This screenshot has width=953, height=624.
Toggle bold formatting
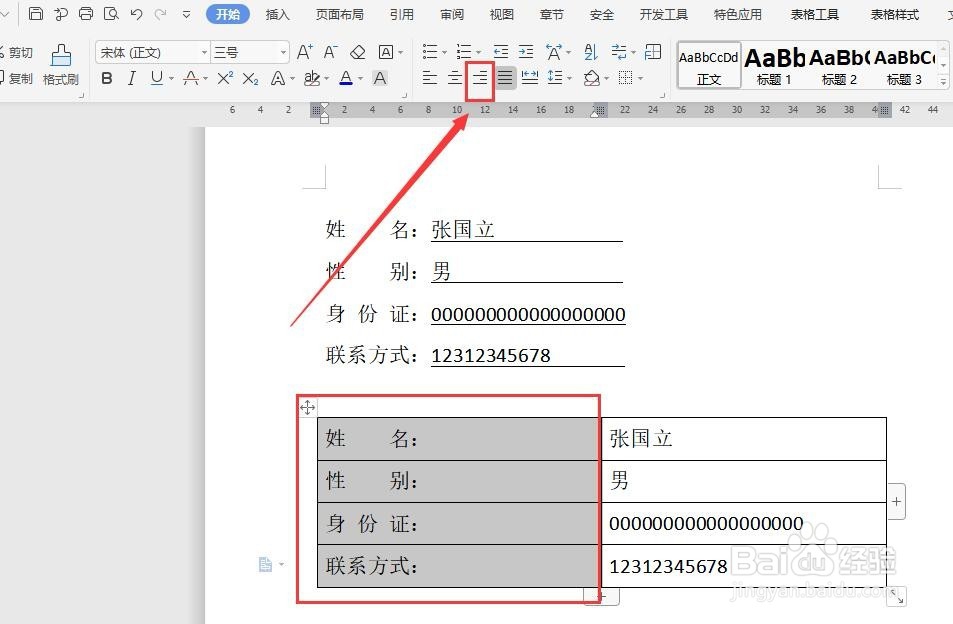coord(107,78)
